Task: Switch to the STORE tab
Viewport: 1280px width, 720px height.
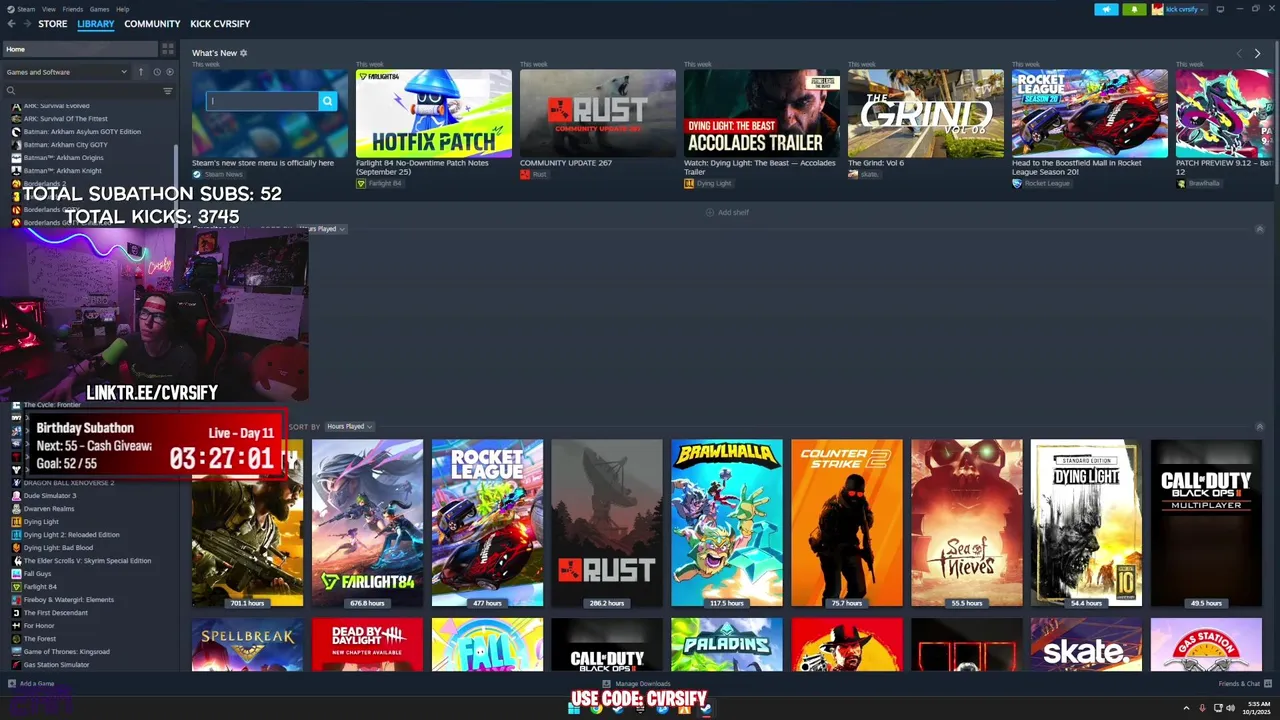Action: point(53,24)
